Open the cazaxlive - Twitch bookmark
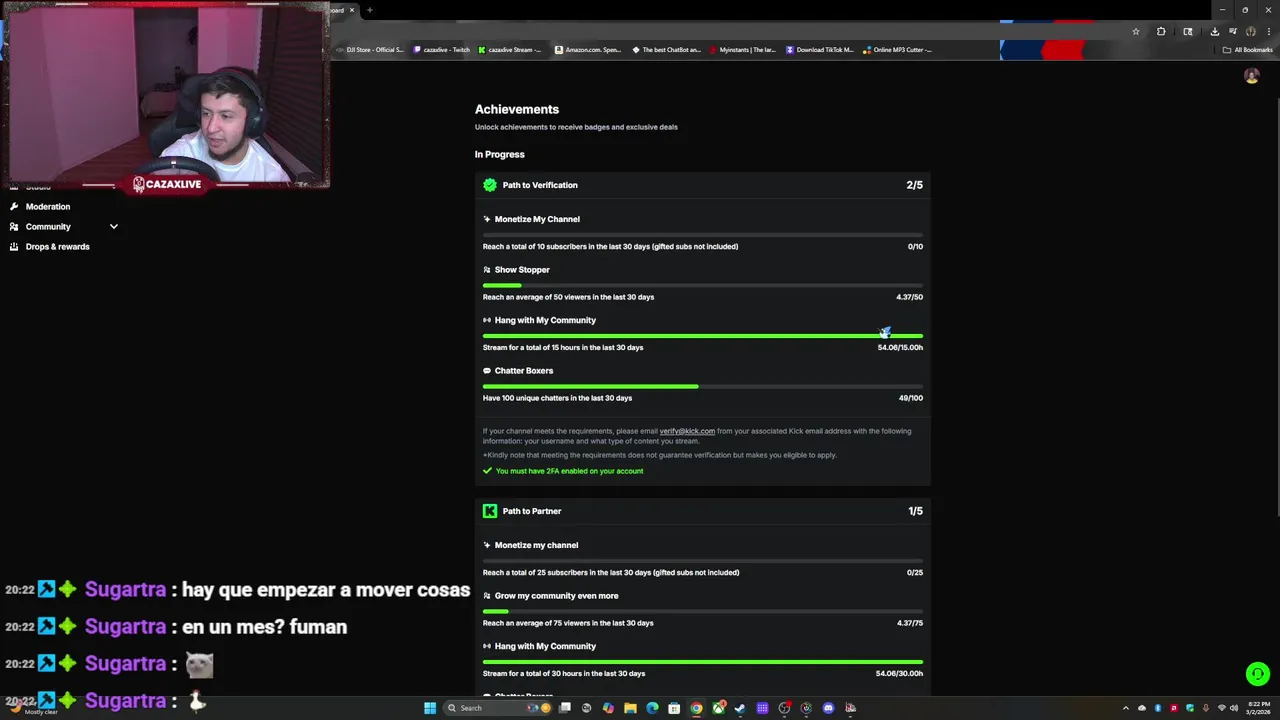 point(441,50)
